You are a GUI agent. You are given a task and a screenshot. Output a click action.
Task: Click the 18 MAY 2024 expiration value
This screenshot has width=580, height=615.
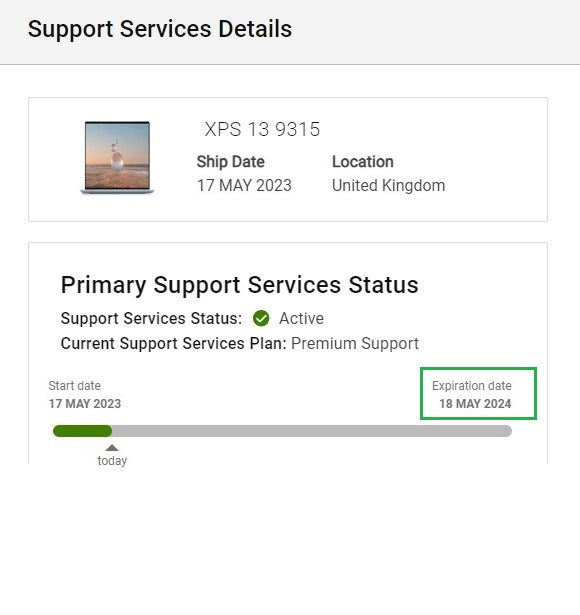[475, 404]
